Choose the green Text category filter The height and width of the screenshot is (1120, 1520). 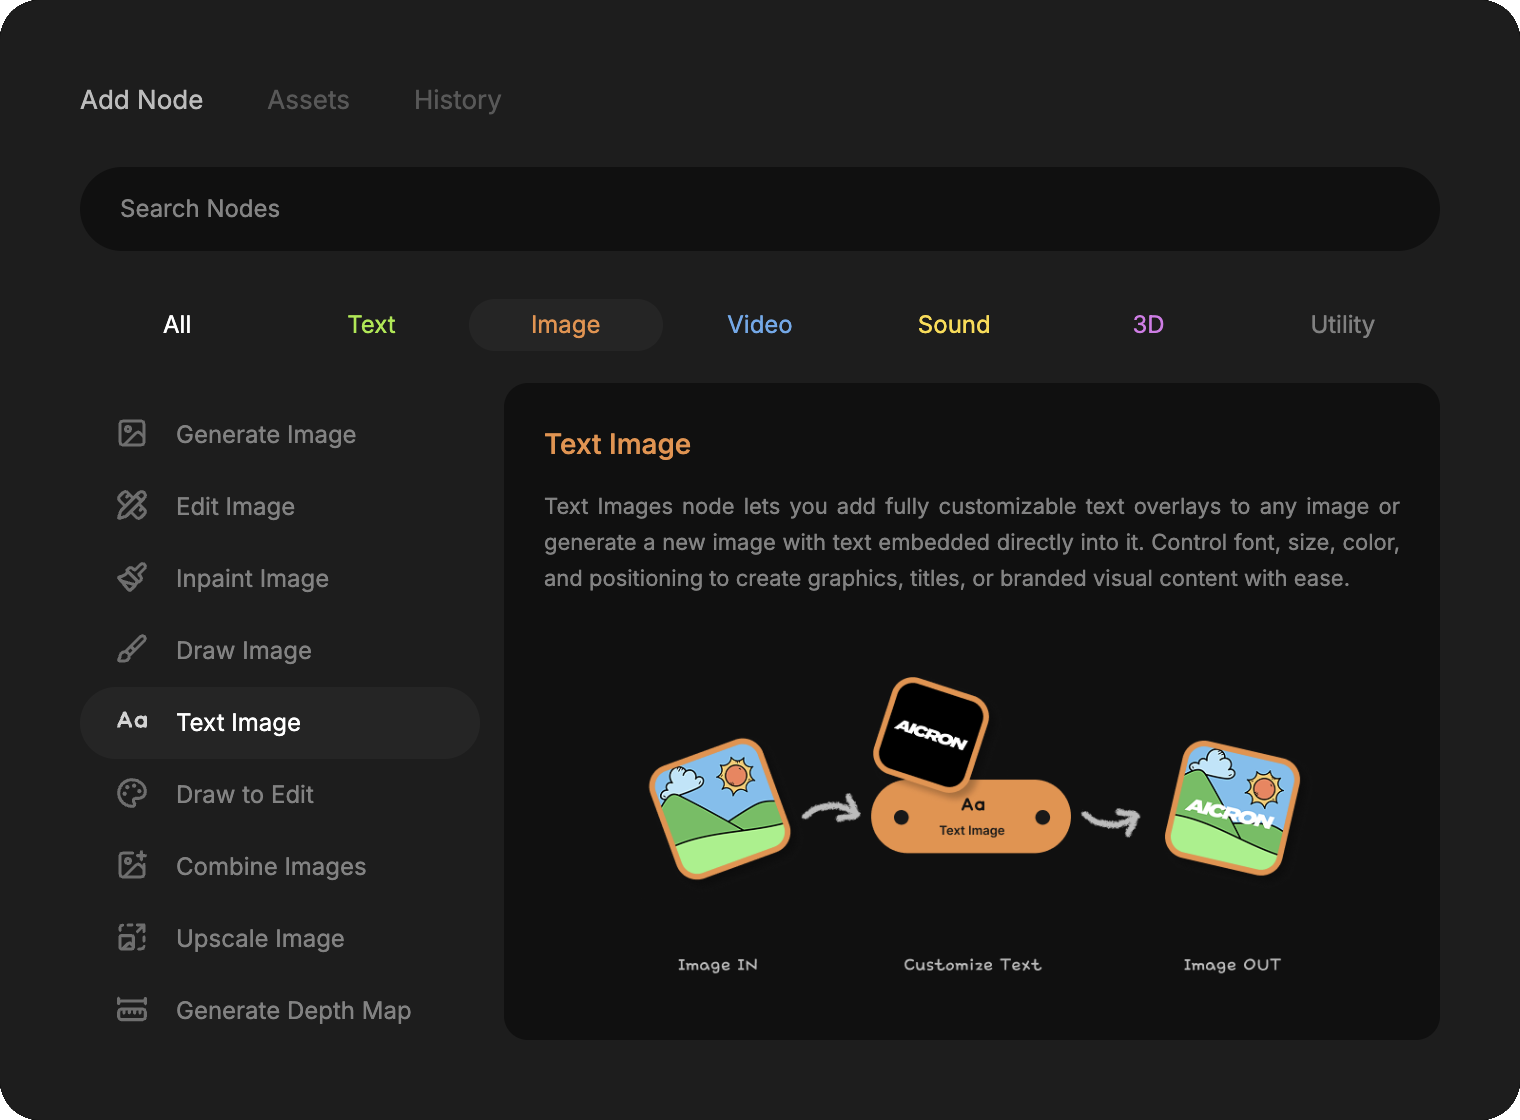[x=371, y=325]
